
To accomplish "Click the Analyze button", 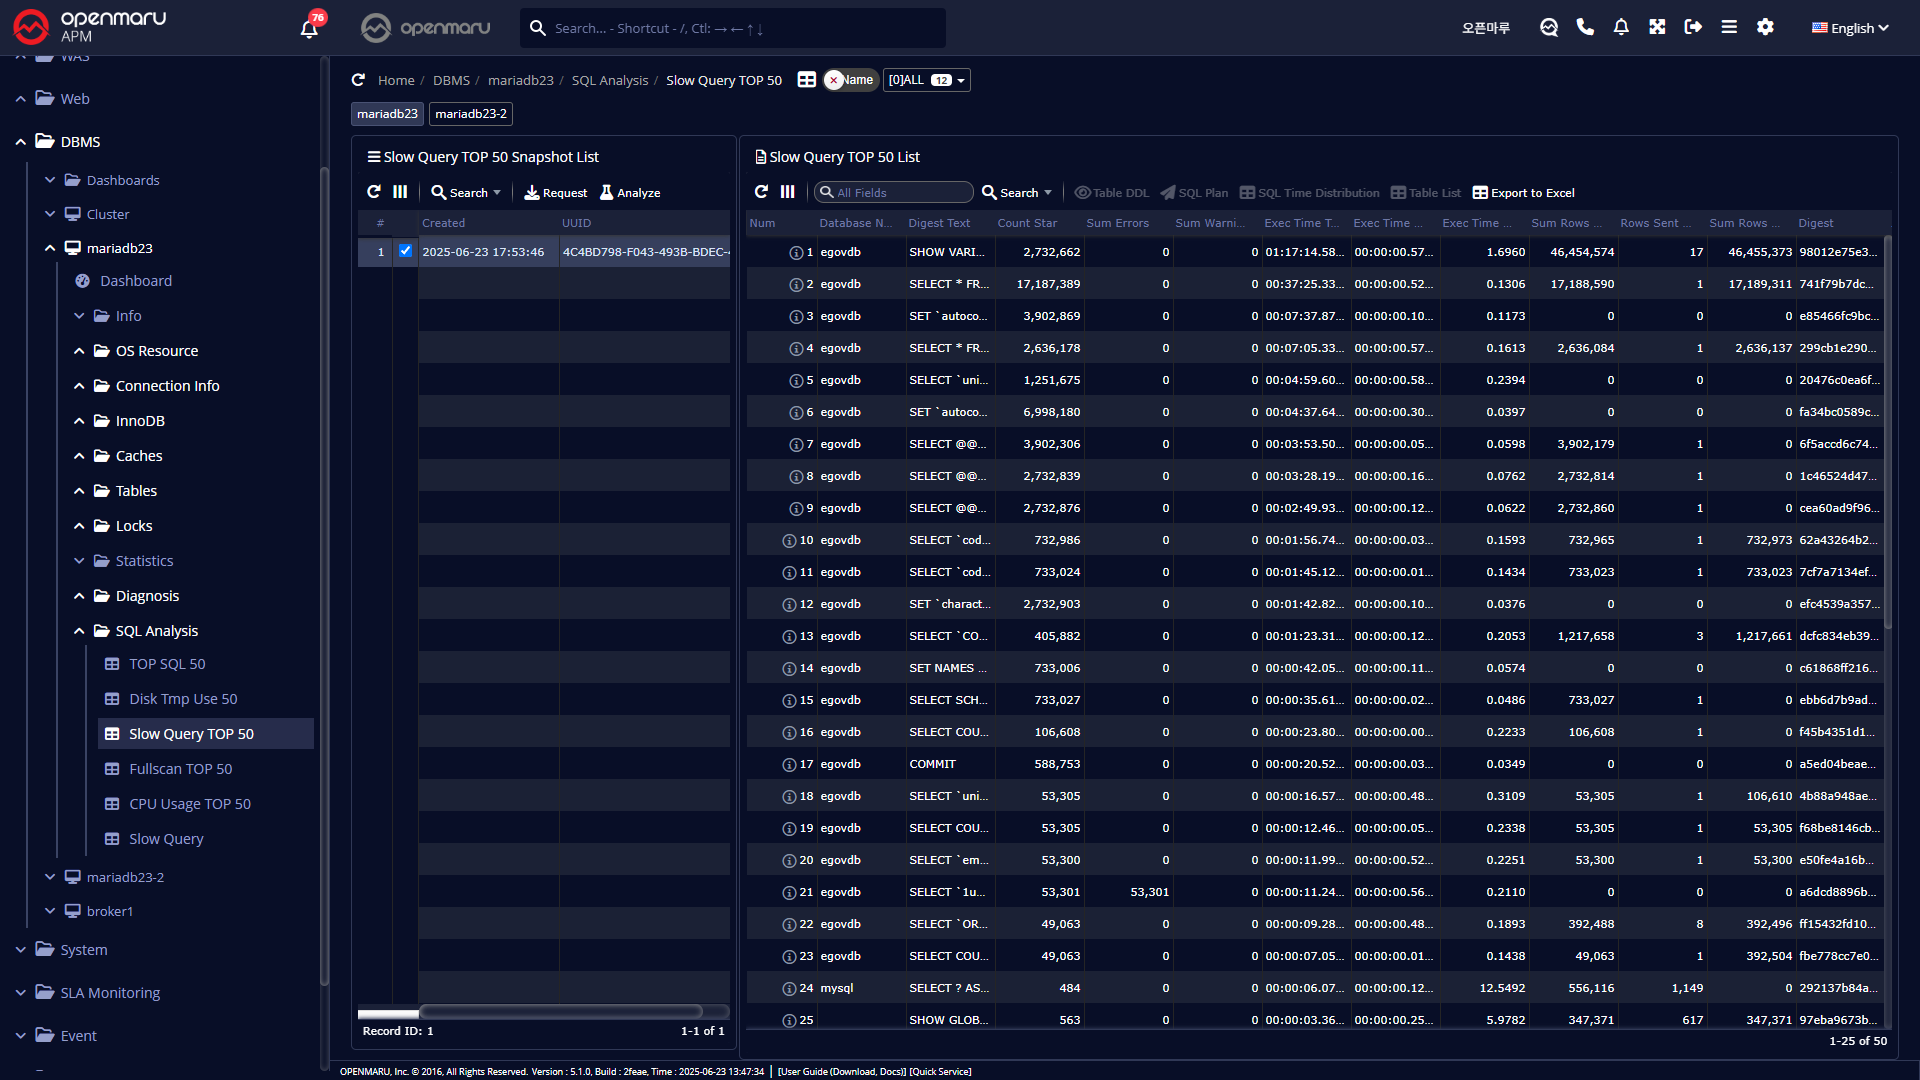I will coord(630,193).
